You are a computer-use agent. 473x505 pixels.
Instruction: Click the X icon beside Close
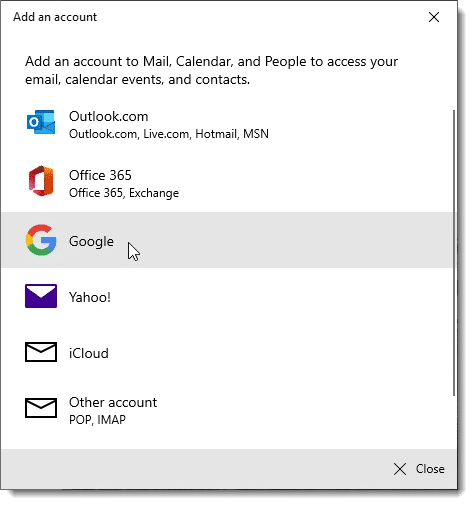point(400,469)
